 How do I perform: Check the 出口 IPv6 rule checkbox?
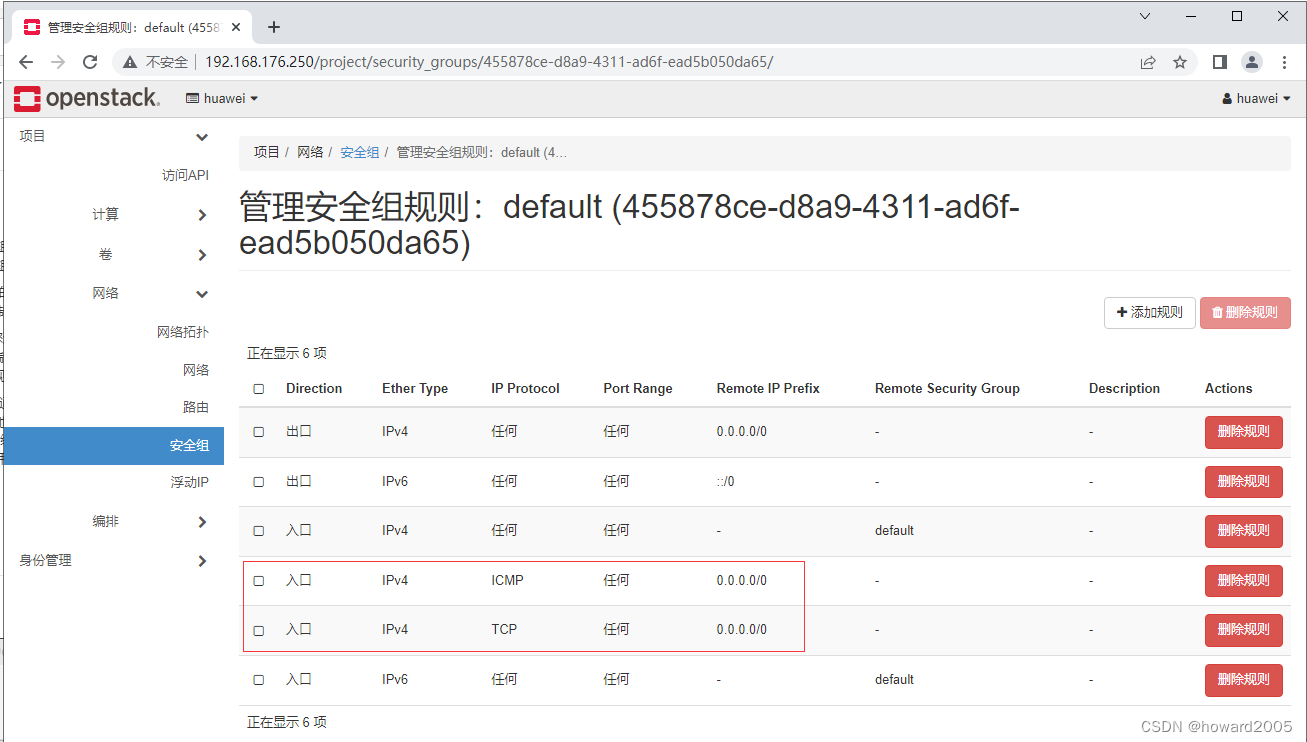(259, 482)
